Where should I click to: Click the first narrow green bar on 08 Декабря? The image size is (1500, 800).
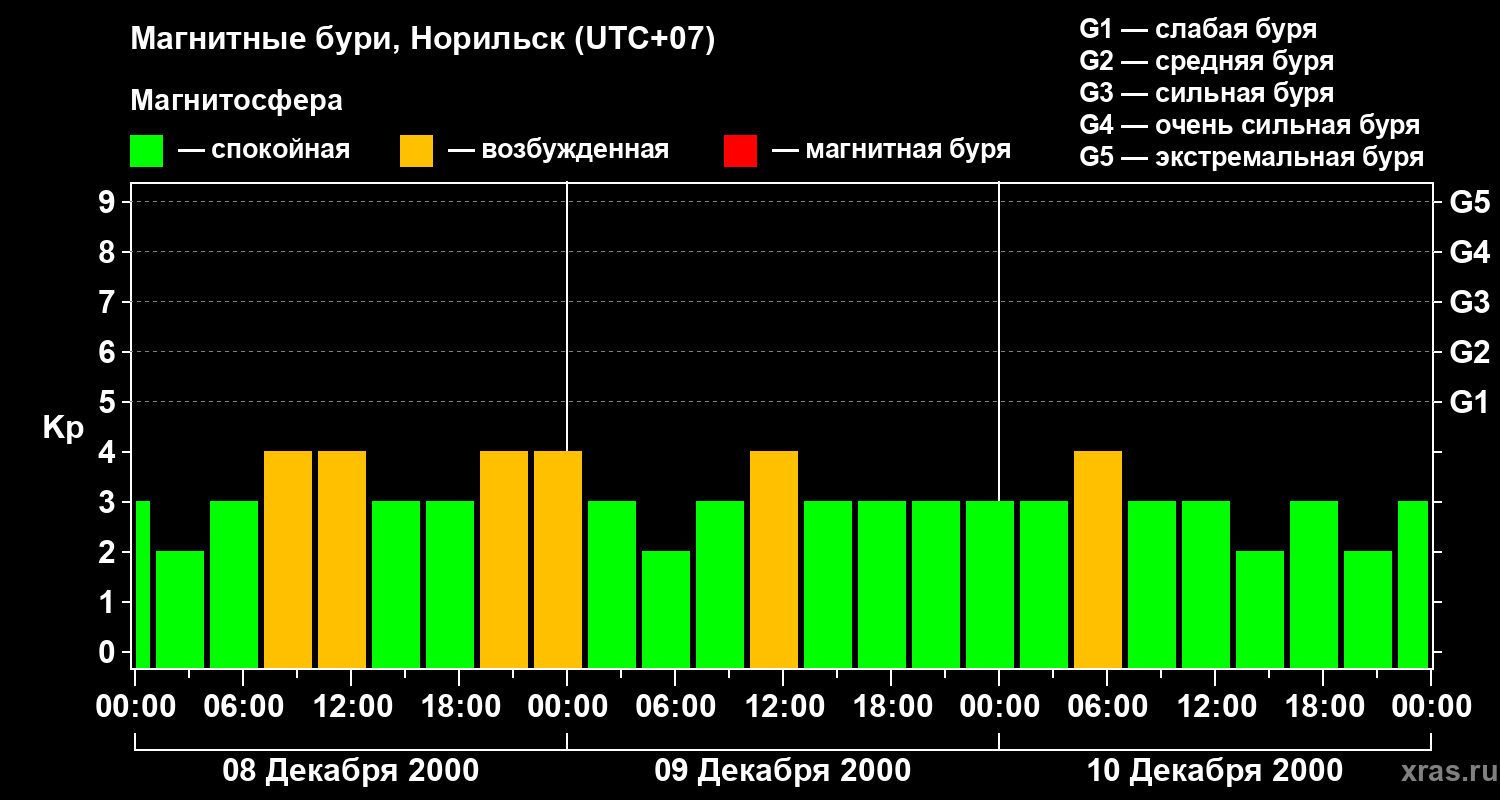[x=142, y=584]
